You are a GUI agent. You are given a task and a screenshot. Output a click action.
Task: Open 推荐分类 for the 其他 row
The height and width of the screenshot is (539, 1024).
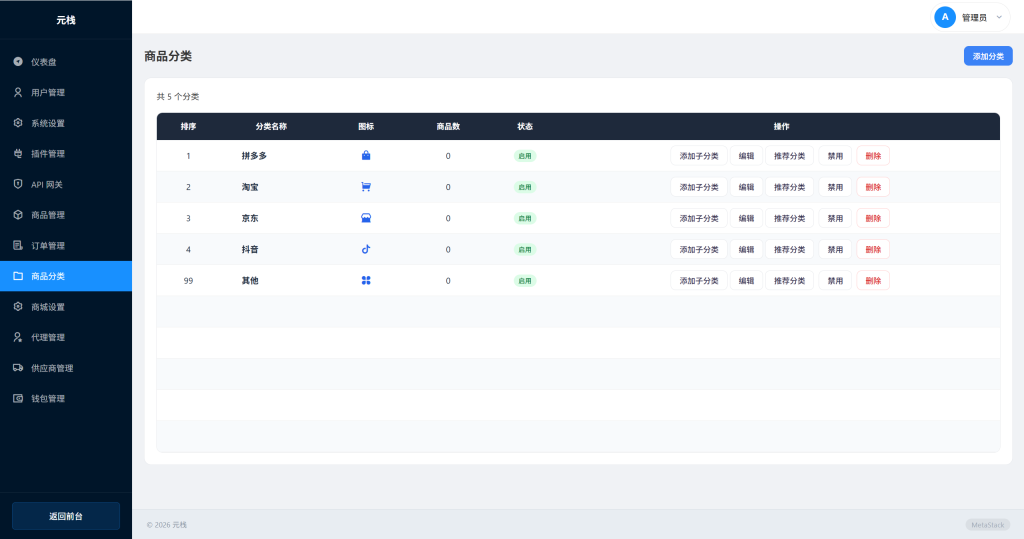tap(789, 281)
